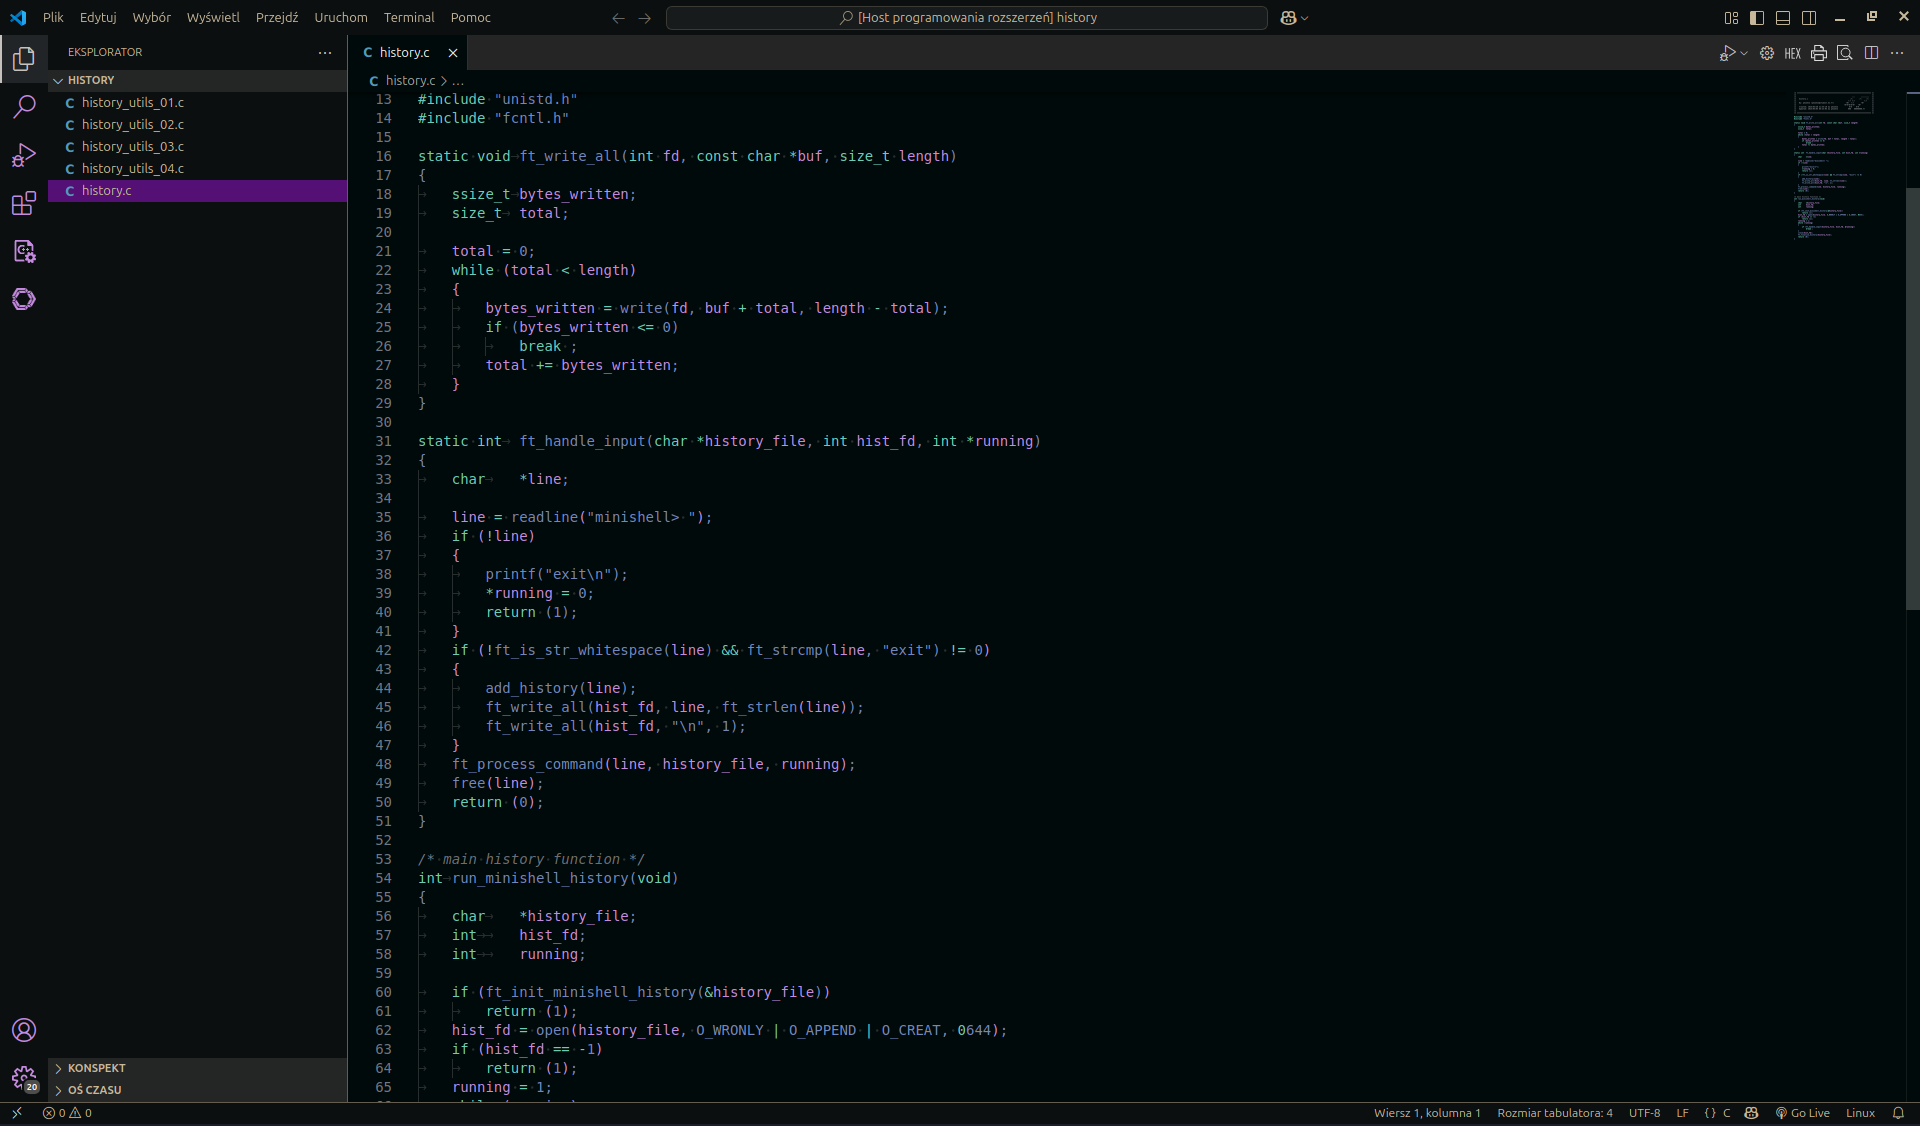Open the Uruchom menu
The height and width of the screenshot is (1126, 1920).
click(340, 18)
